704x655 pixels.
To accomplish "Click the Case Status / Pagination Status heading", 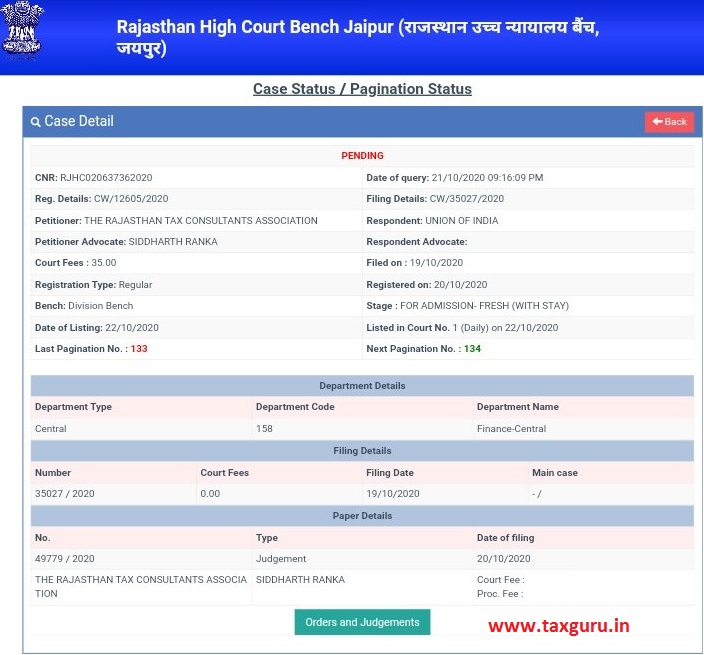I will click(x=362, y=89).
